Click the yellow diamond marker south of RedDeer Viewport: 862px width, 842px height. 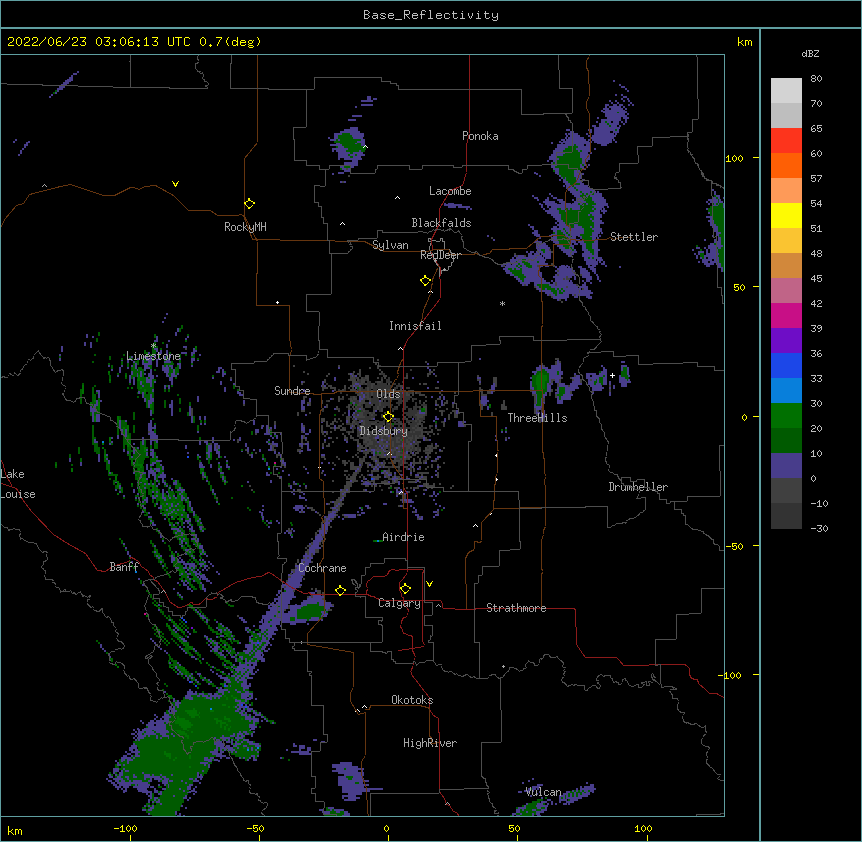click(425, 281)
